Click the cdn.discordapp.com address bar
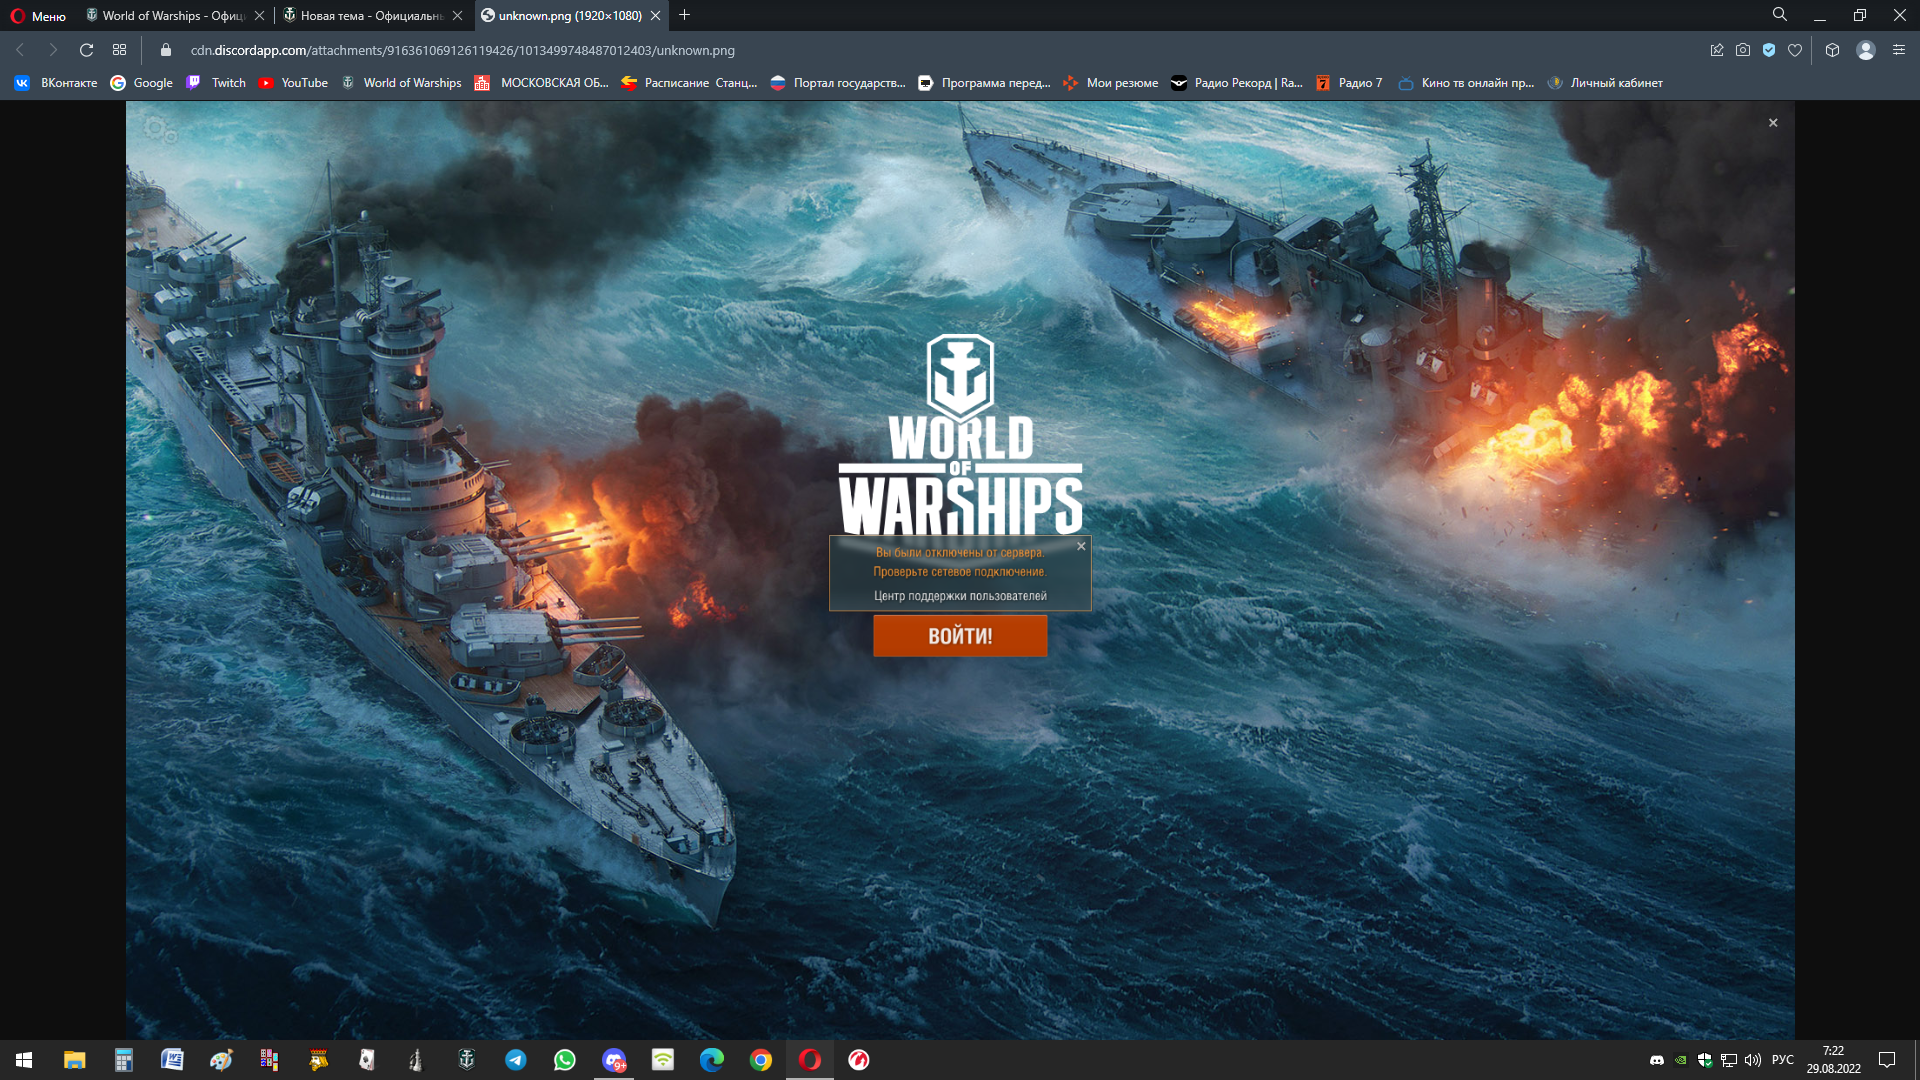The height and width of the screenshot is (1080, 1920). click(462, 50)
